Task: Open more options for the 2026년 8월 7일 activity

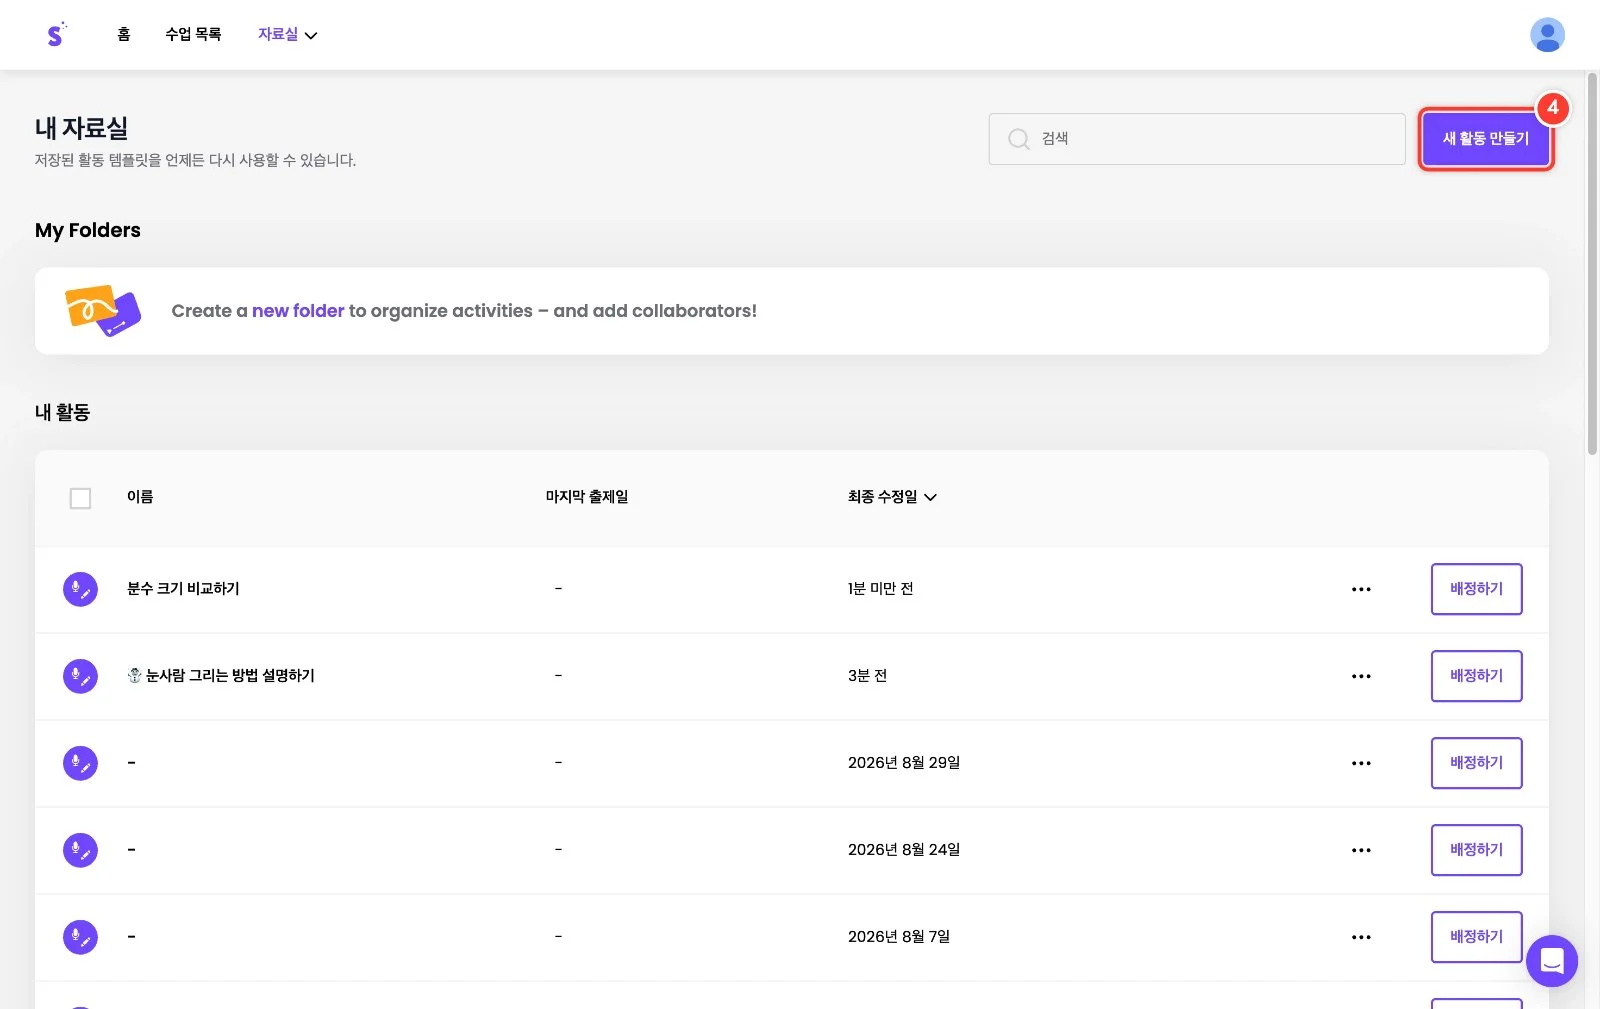Action: point(1361,937)
